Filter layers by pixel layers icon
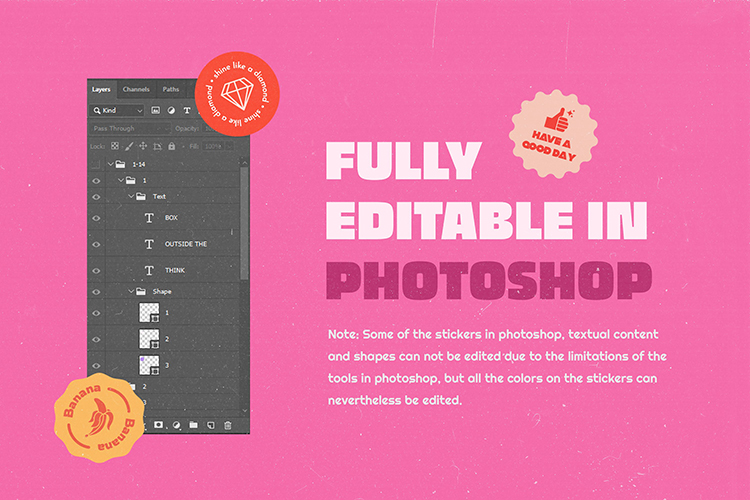Viewport: 750px width, 500px height. (x=155, y=111)
